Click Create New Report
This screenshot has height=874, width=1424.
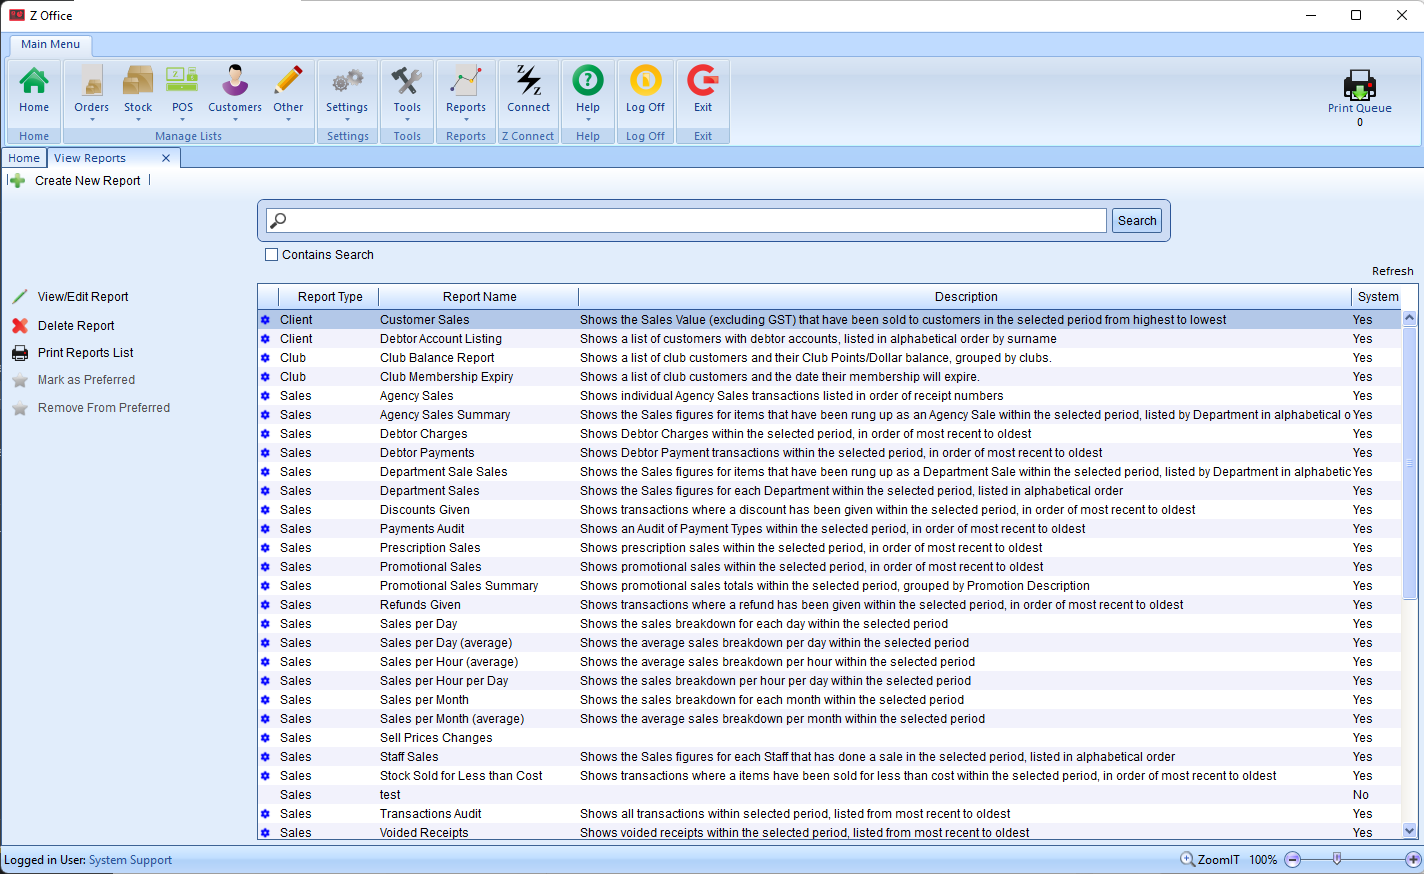[87, 181]
